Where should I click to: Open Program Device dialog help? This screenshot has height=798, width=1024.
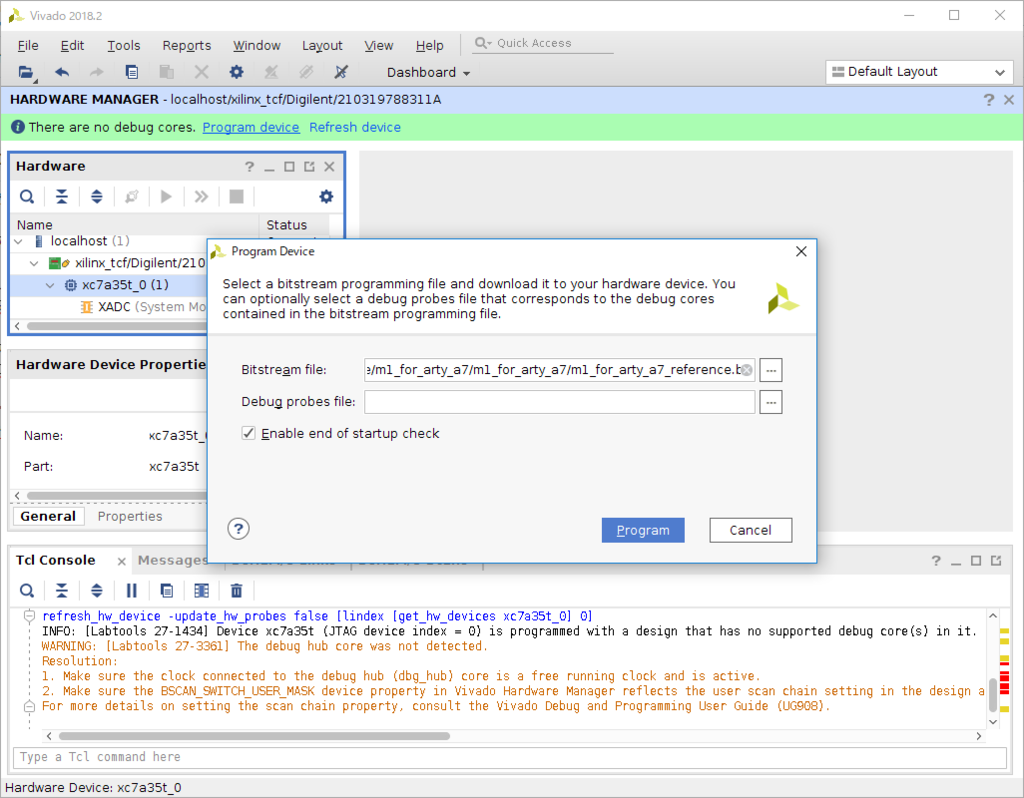238,529
